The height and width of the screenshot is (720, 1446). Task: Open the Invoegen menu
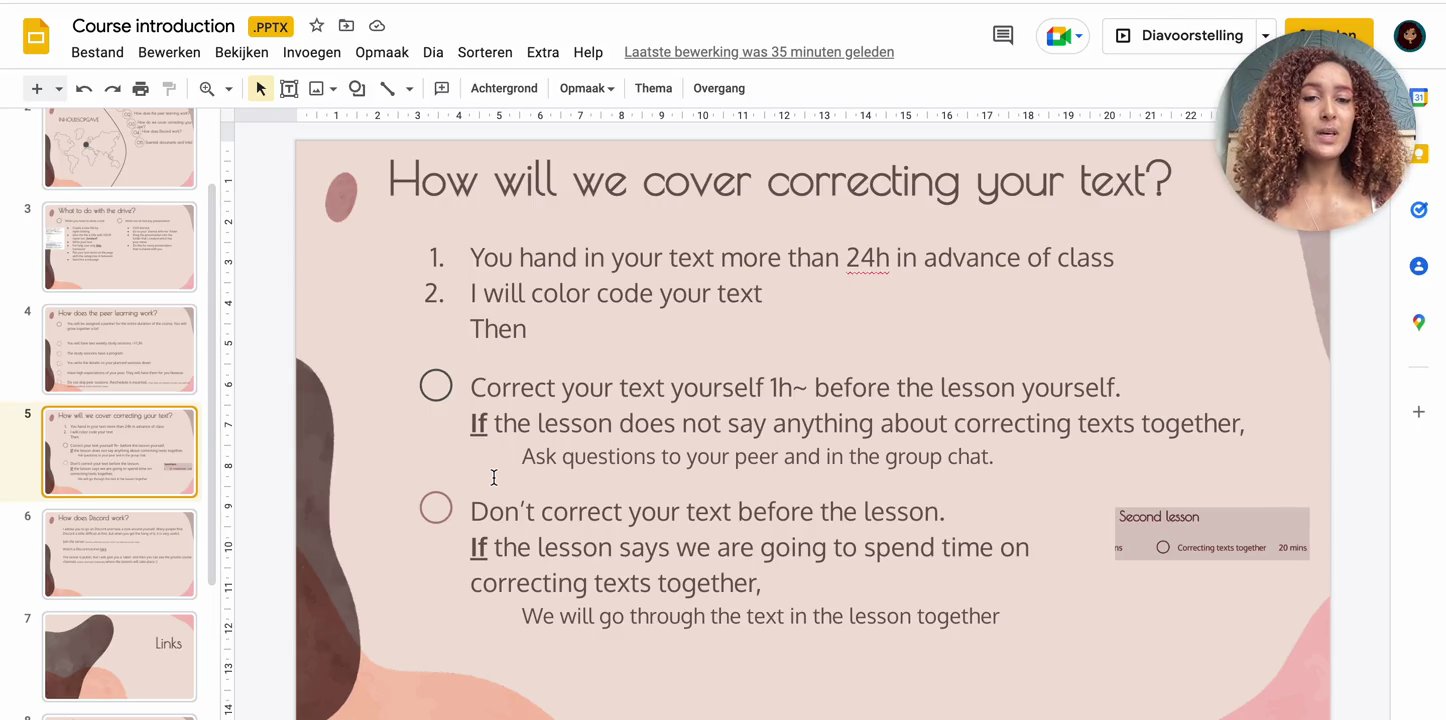(x=311, y=52)
